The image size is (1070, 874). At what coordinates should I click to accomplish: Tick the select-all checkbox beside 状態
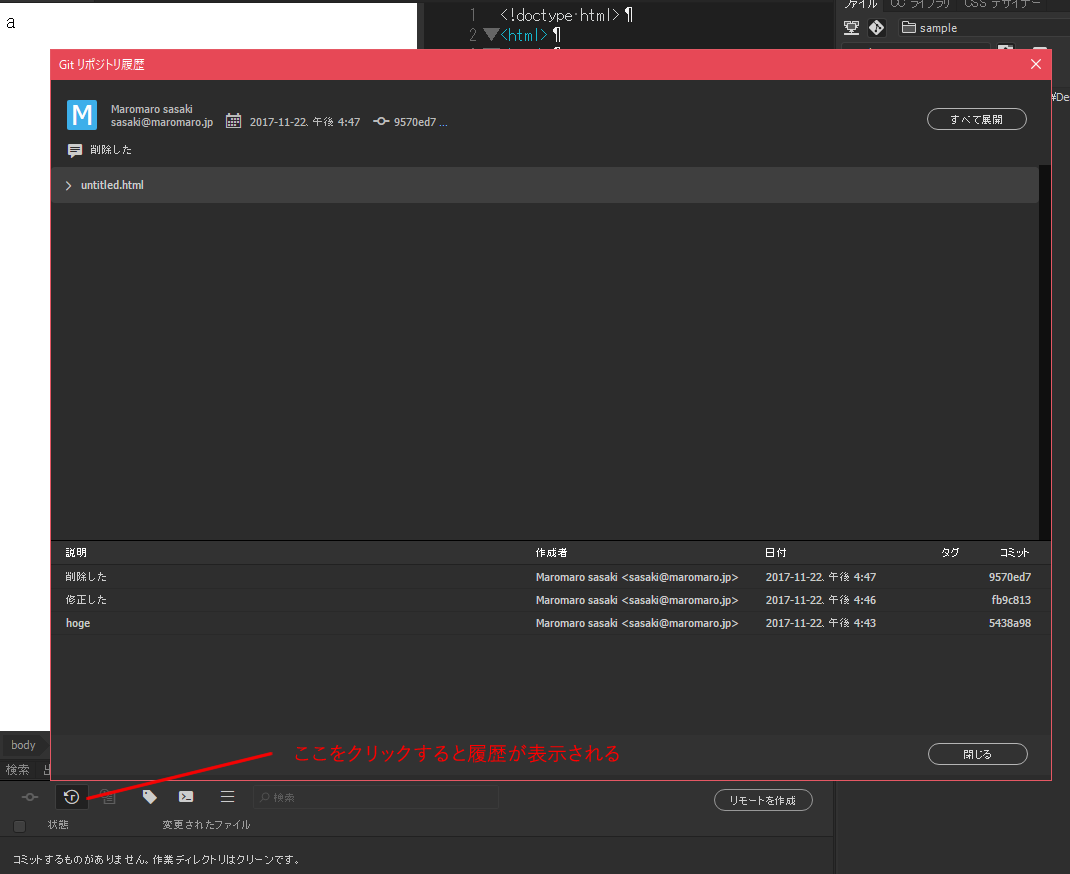(x=20, y=826)
